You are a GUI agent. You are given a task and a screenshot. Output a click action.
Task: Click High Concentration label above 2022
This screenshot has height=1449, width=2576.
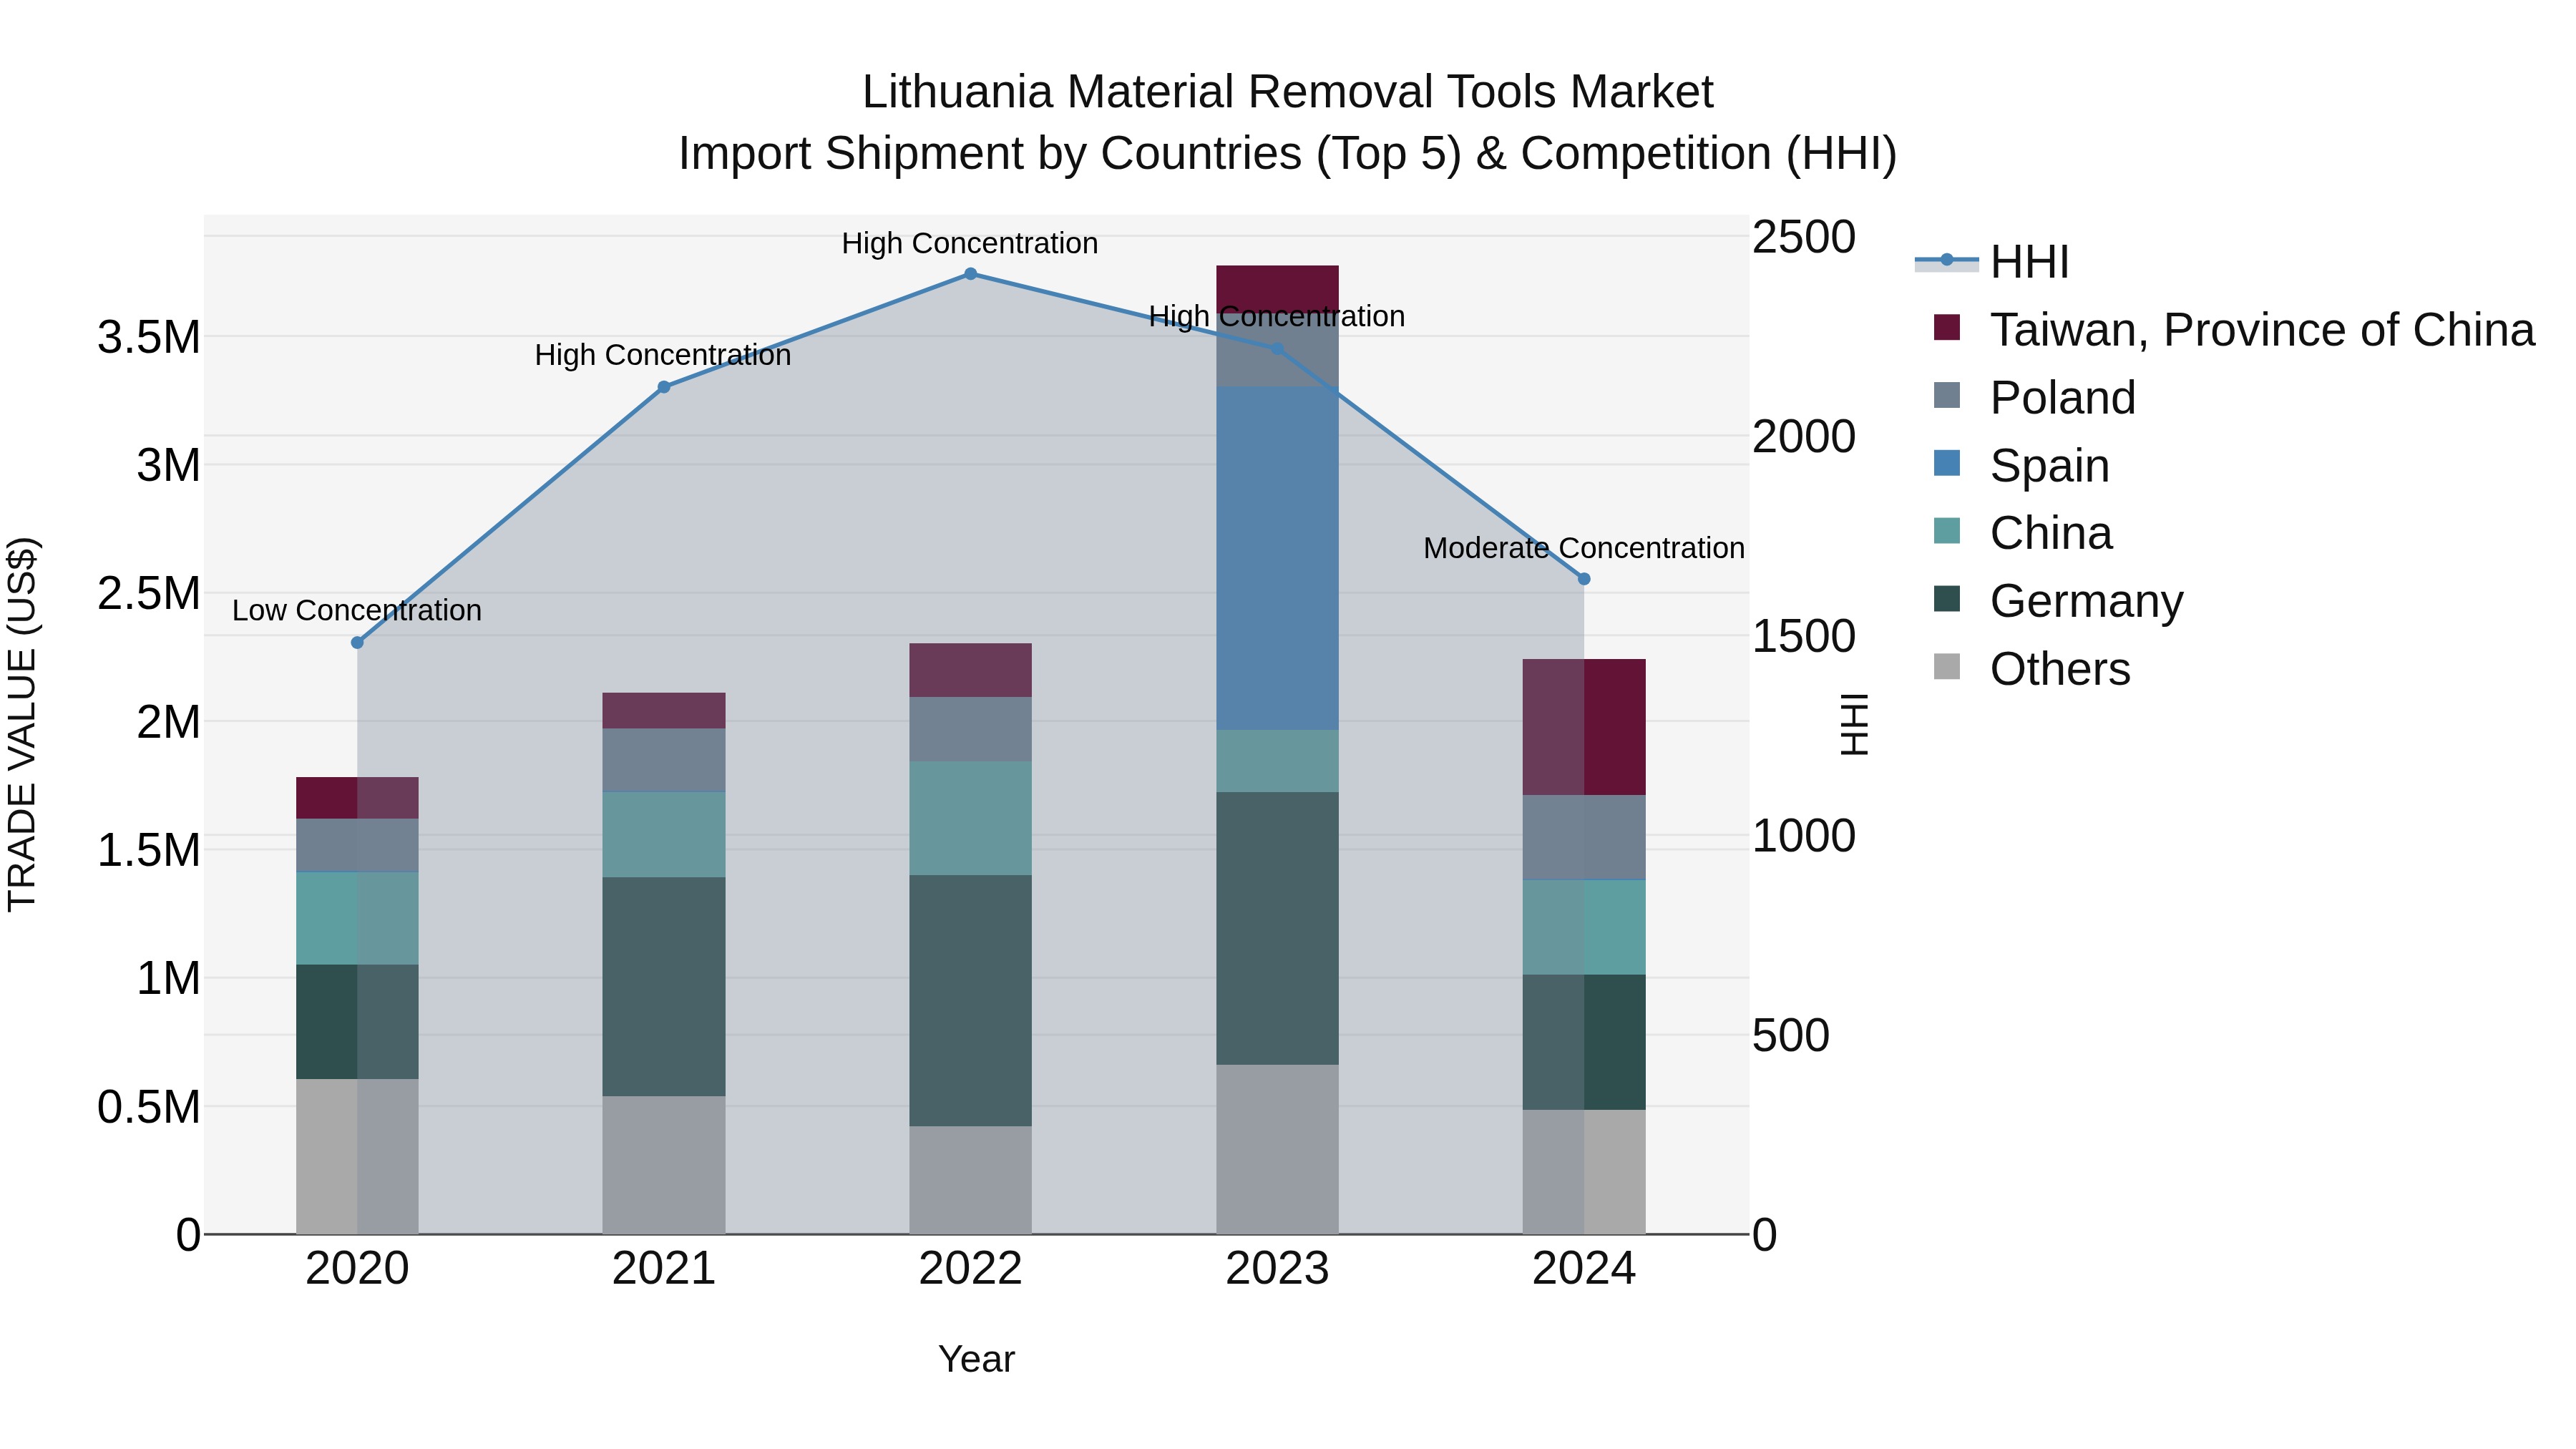tap(970, 243)
